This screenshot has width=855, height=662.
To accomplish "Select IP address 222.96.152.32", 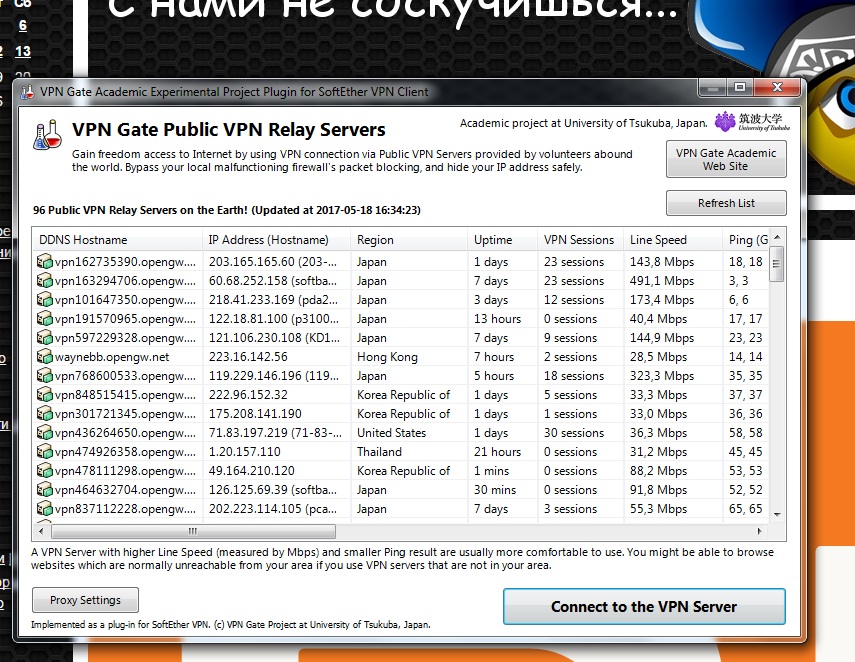I will click(248, 395).
